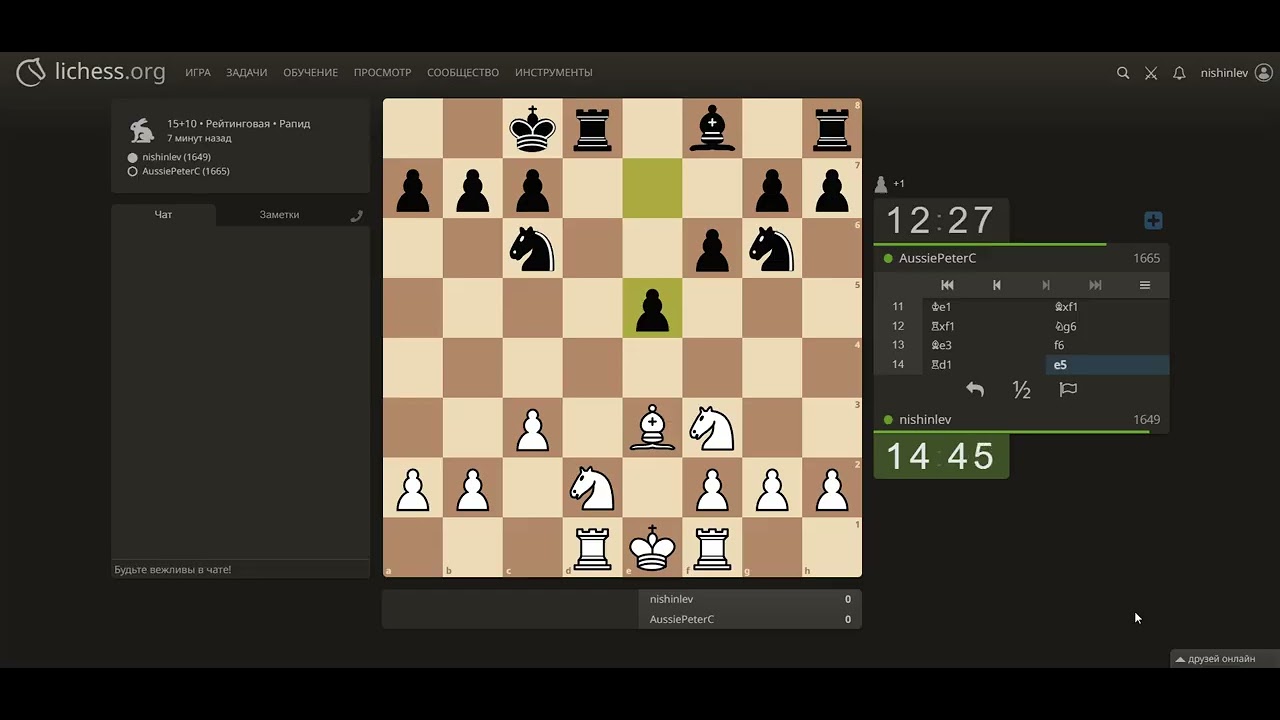Select the white bishop on e3

tap(652, 428)
